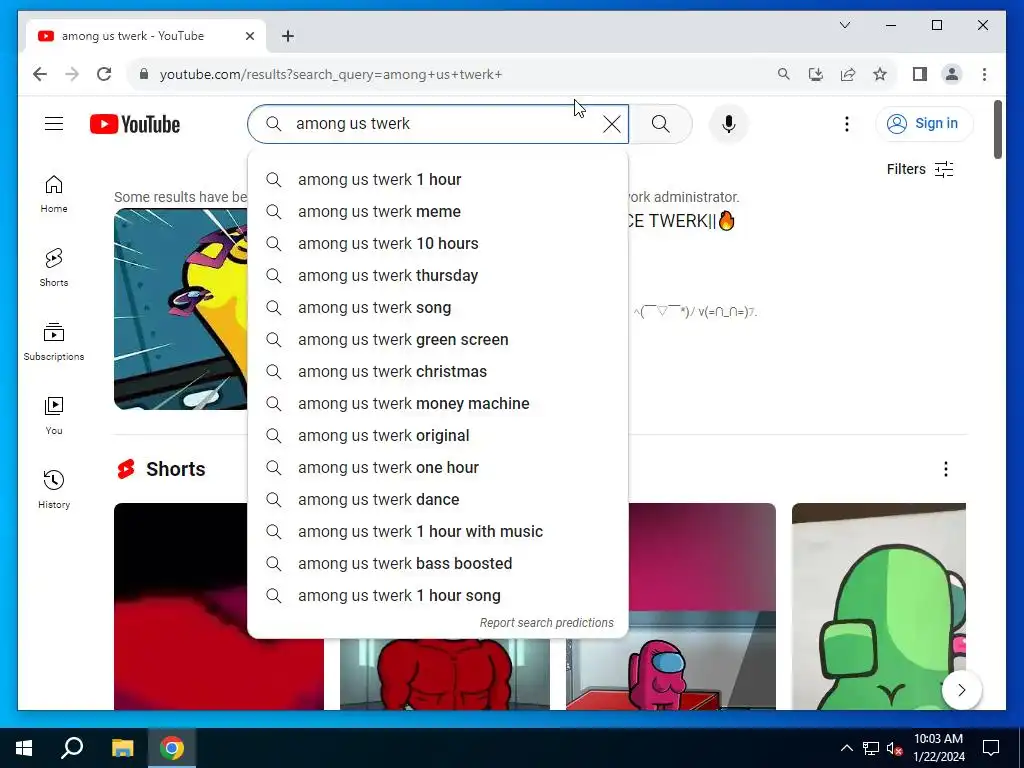The image size is (1024, 768).
Task: Grab the page vertical scrollbar
Action: 997,129
